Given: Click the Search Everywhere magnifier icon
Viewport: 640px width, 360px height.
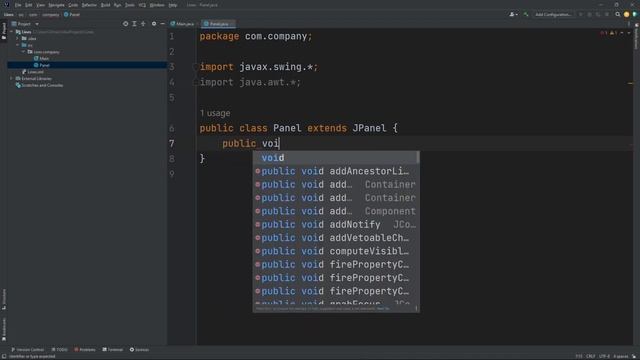Looking at the screenshot, I should point(618,15).
